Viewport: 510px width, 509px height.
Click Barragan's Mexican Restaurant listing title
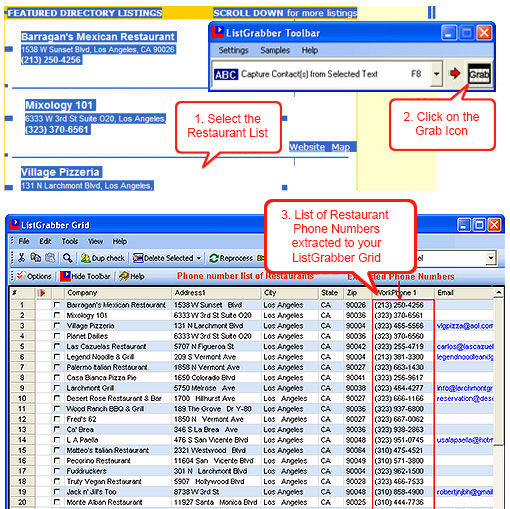point(98,37)
